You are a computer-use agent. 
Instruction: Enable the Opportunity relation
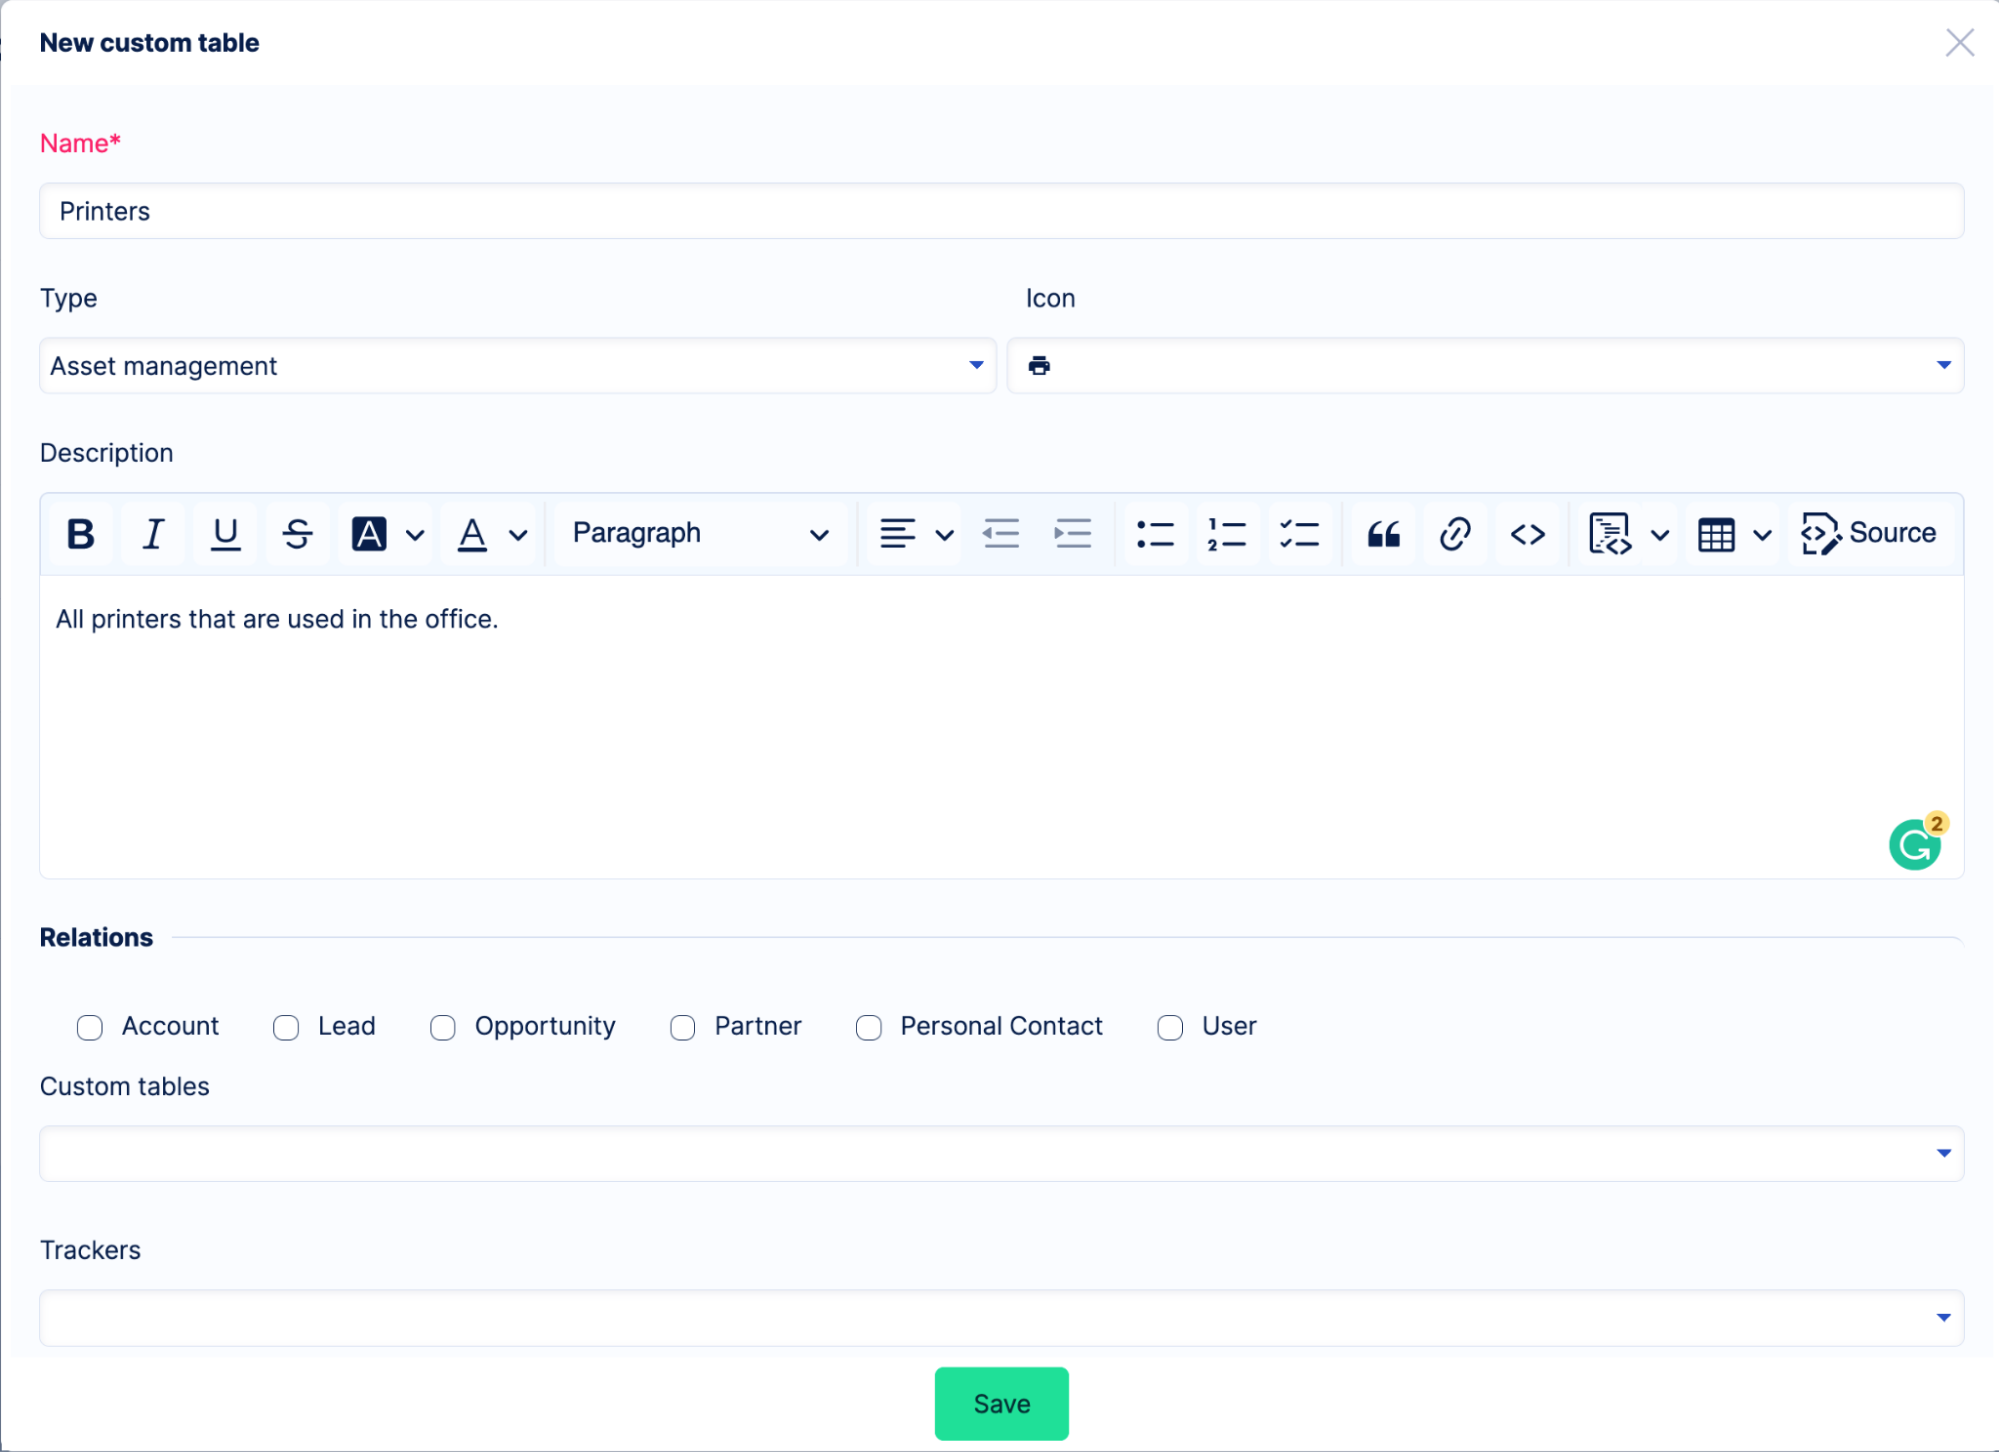click(x=442, y=1027)
